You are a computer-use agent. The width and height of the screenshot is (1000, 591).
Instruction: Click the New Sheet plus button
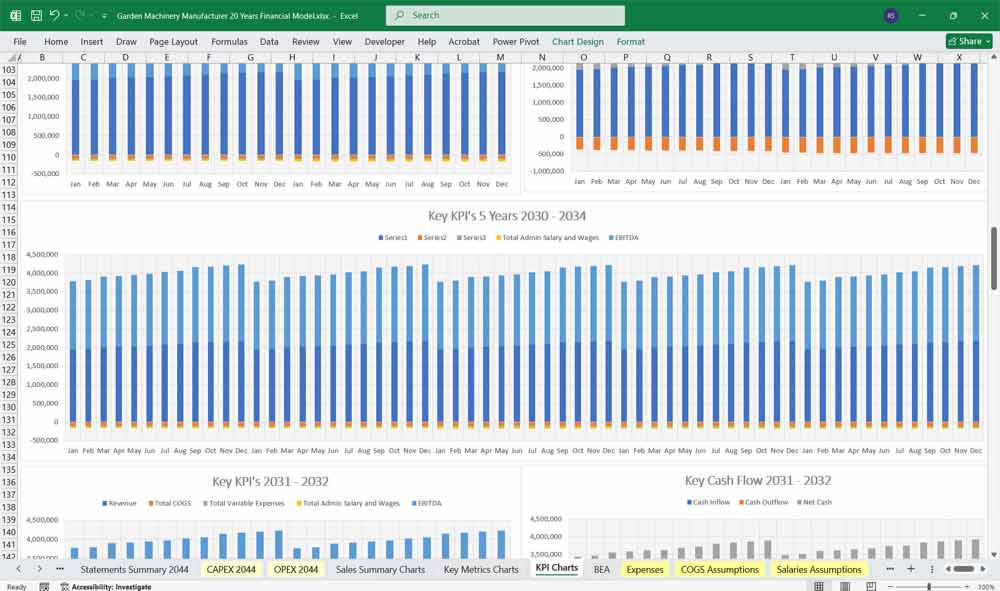pos(911,568)
